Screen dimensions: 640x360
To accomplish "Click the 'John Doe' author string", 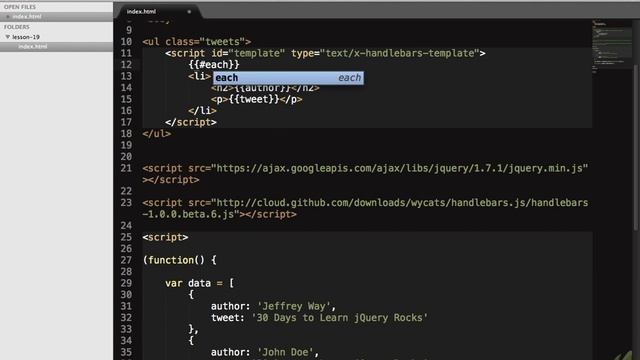I will 285,352.
